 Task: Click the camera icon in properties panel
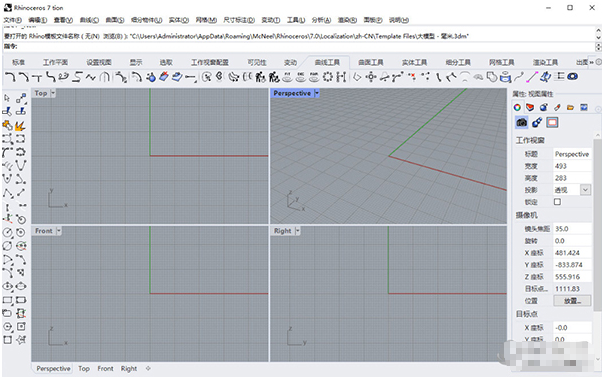point(522,122)
